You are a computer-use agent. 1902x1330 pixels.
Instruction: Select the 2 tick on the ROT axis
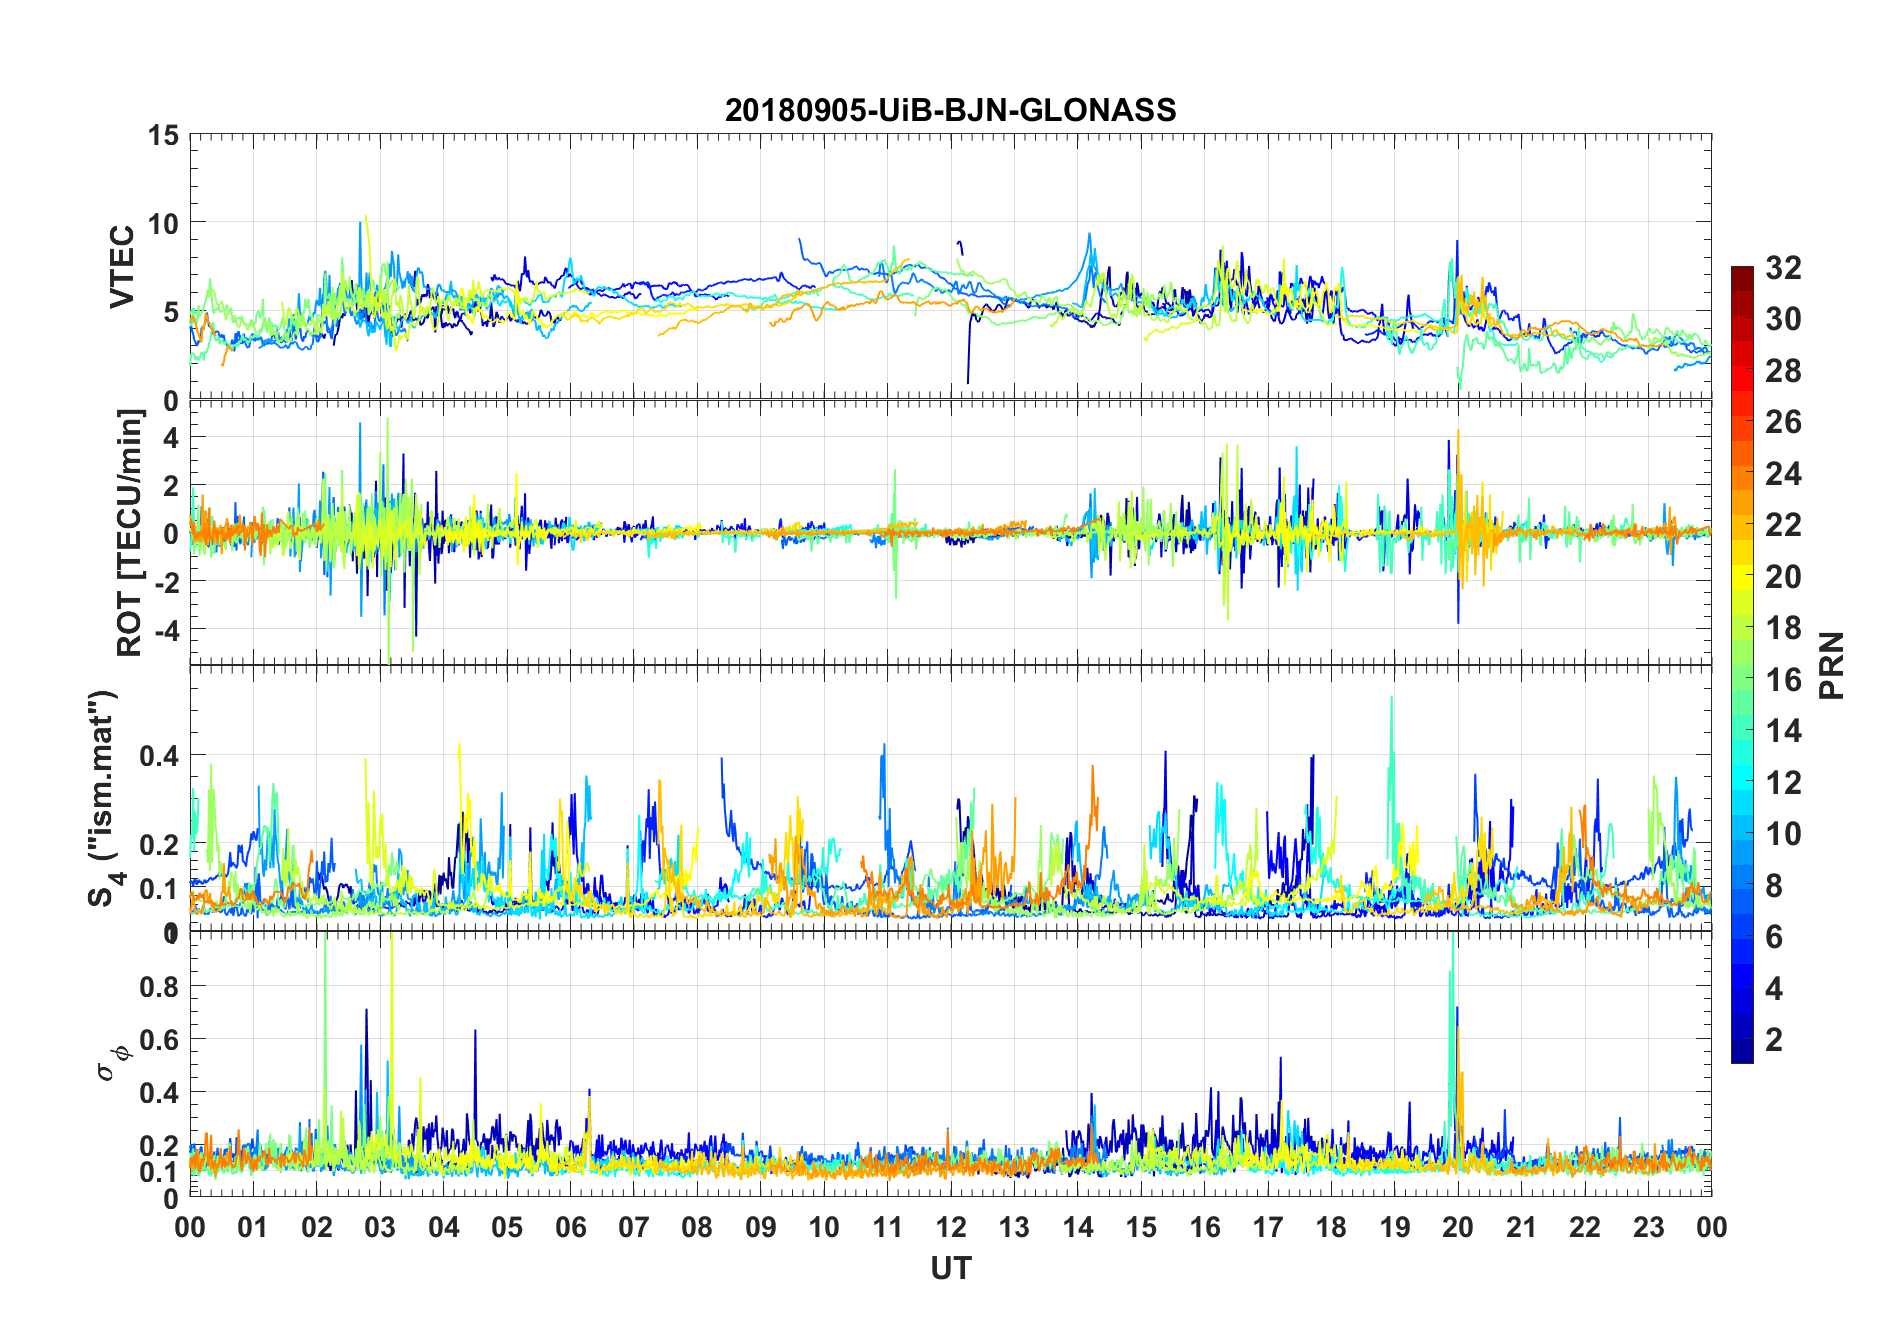(171, 485)
